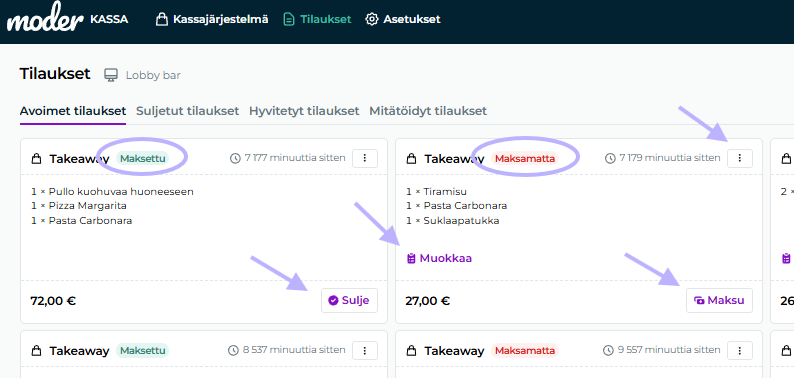Viewport: 794px width, 378px height.
Task: Open three-dot menu on 27,00 € order
Action: coord(740,158)
